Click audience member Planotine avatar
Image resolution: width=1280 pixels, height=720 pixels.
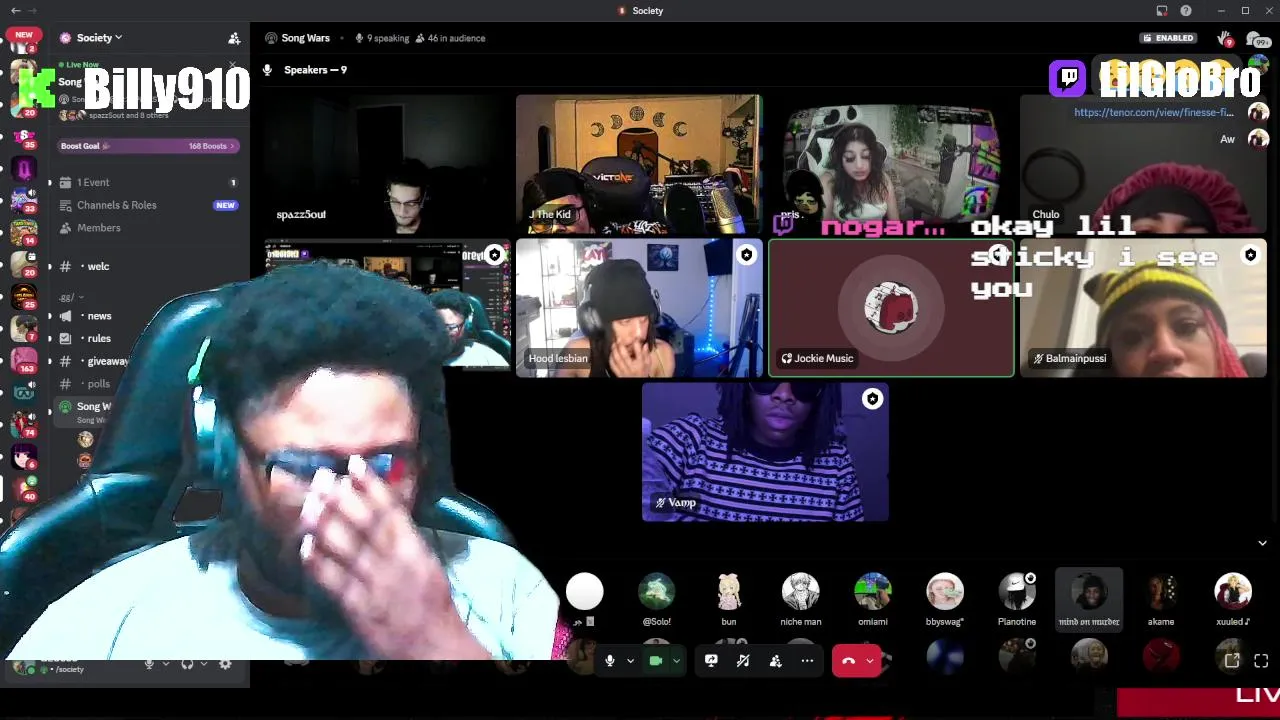(x=1017, y=592)
